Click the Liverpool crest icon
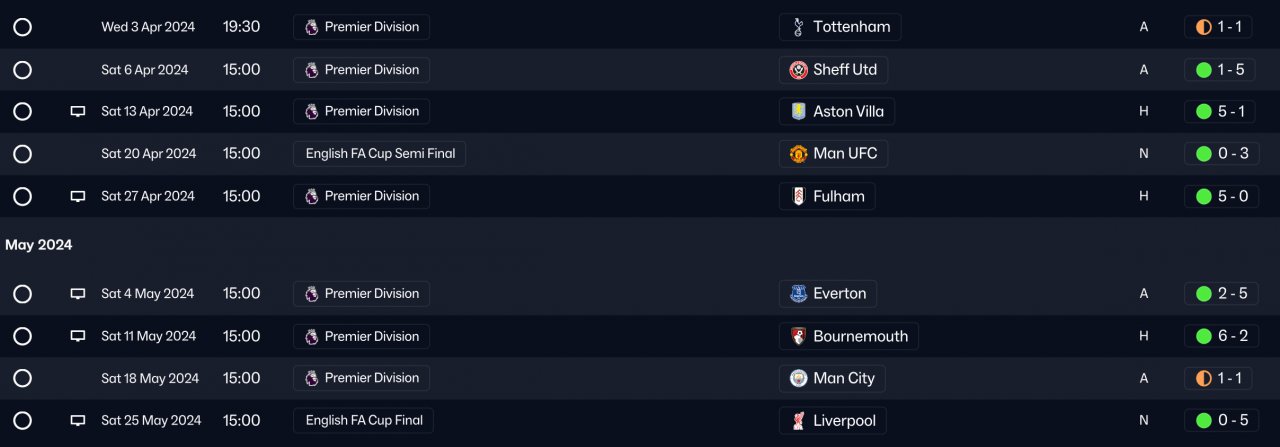1280x447 pixels. click(798, 421)
